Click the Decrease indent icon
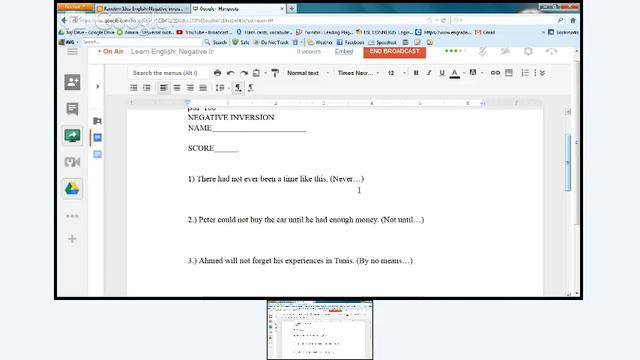The width and height of the screenshot is (640, 360). 133,88
